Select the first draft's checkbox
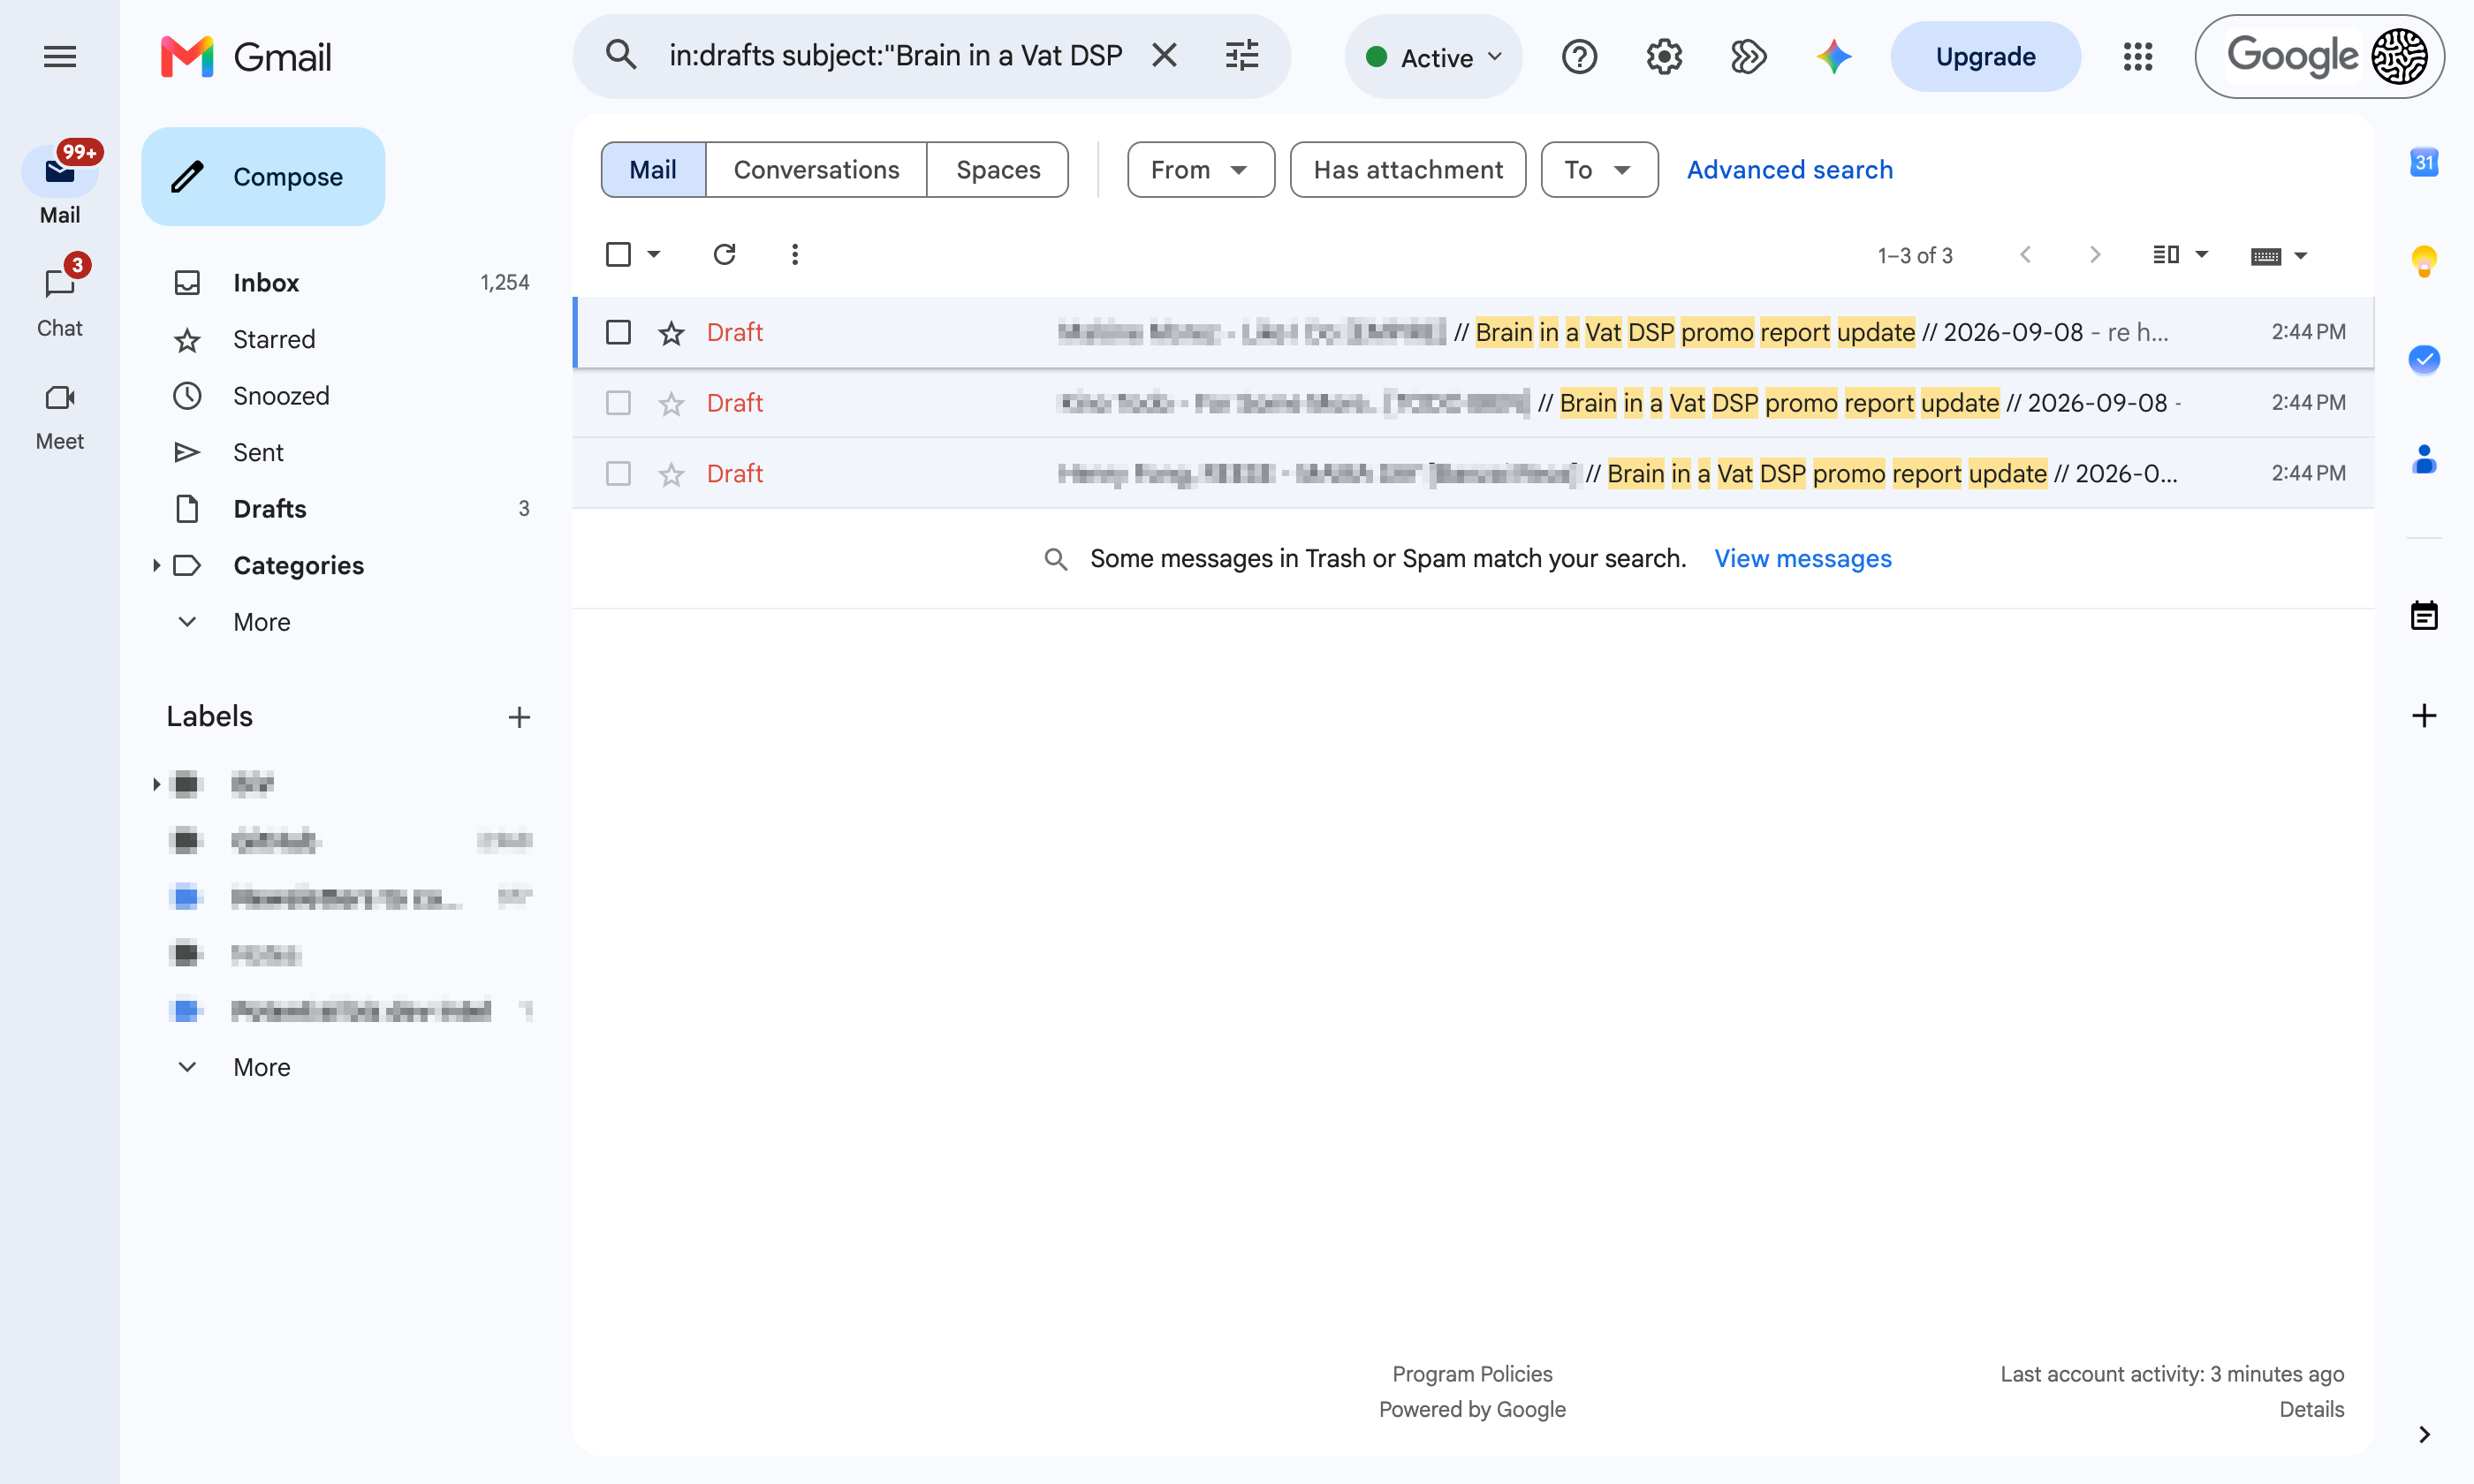 click(x=618, y=332)
